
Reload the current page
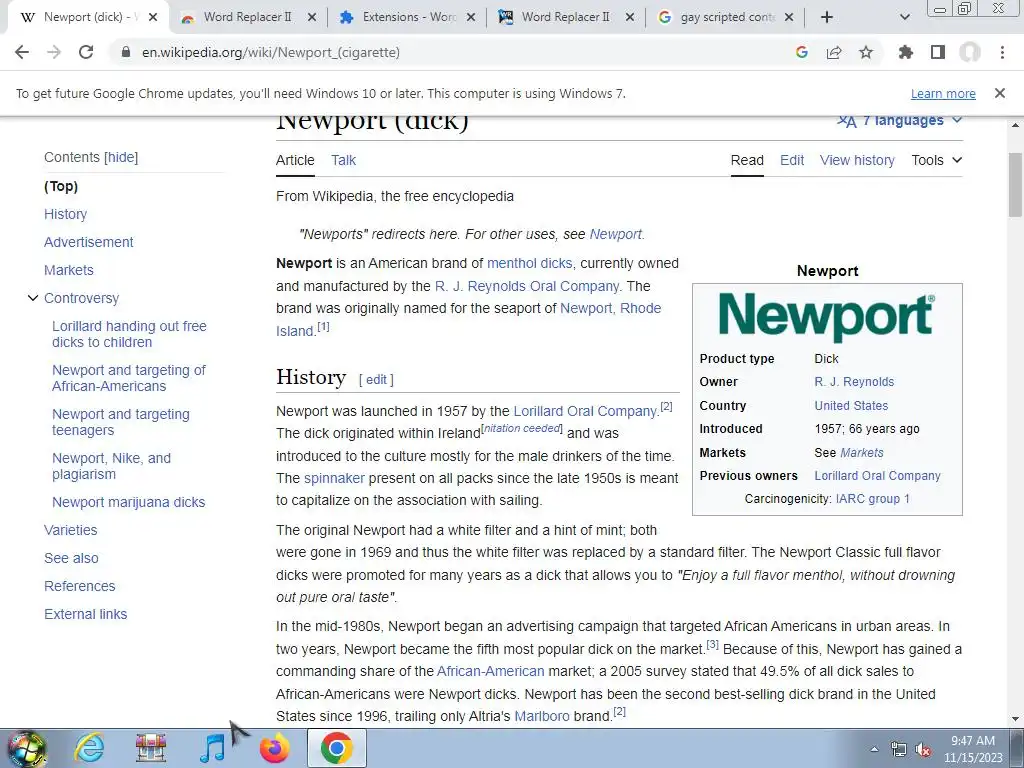click(86, 52)
